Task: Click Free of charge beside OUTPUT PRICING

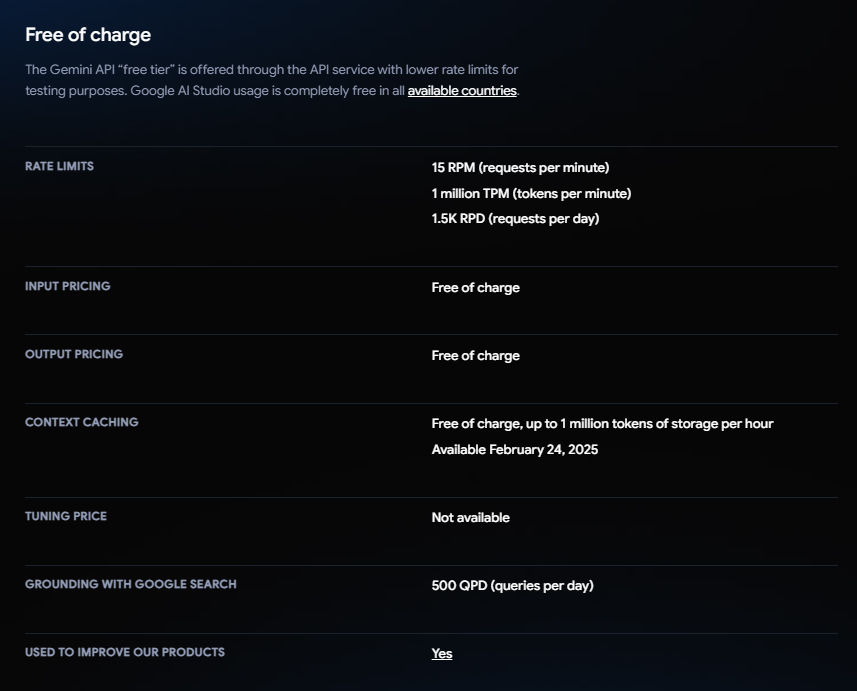Action: point(476,355)
